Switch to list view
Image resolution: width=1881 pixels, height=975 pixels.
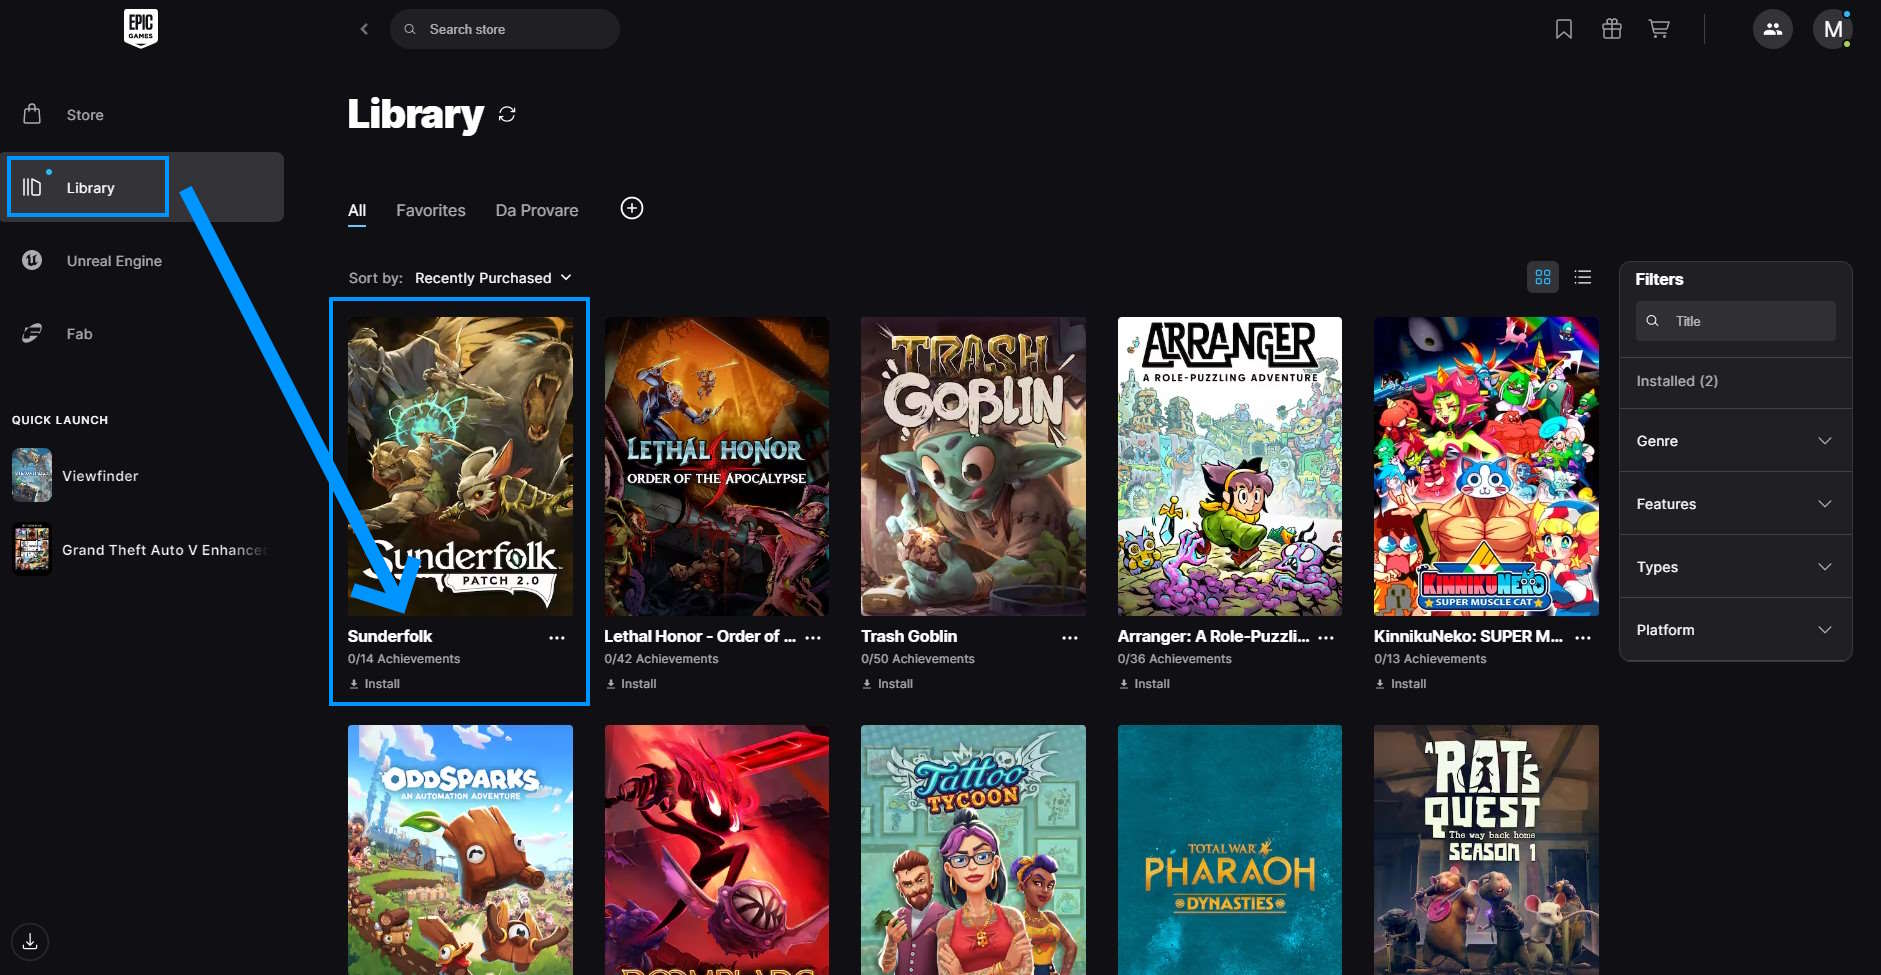click(x=1583, y=277)
